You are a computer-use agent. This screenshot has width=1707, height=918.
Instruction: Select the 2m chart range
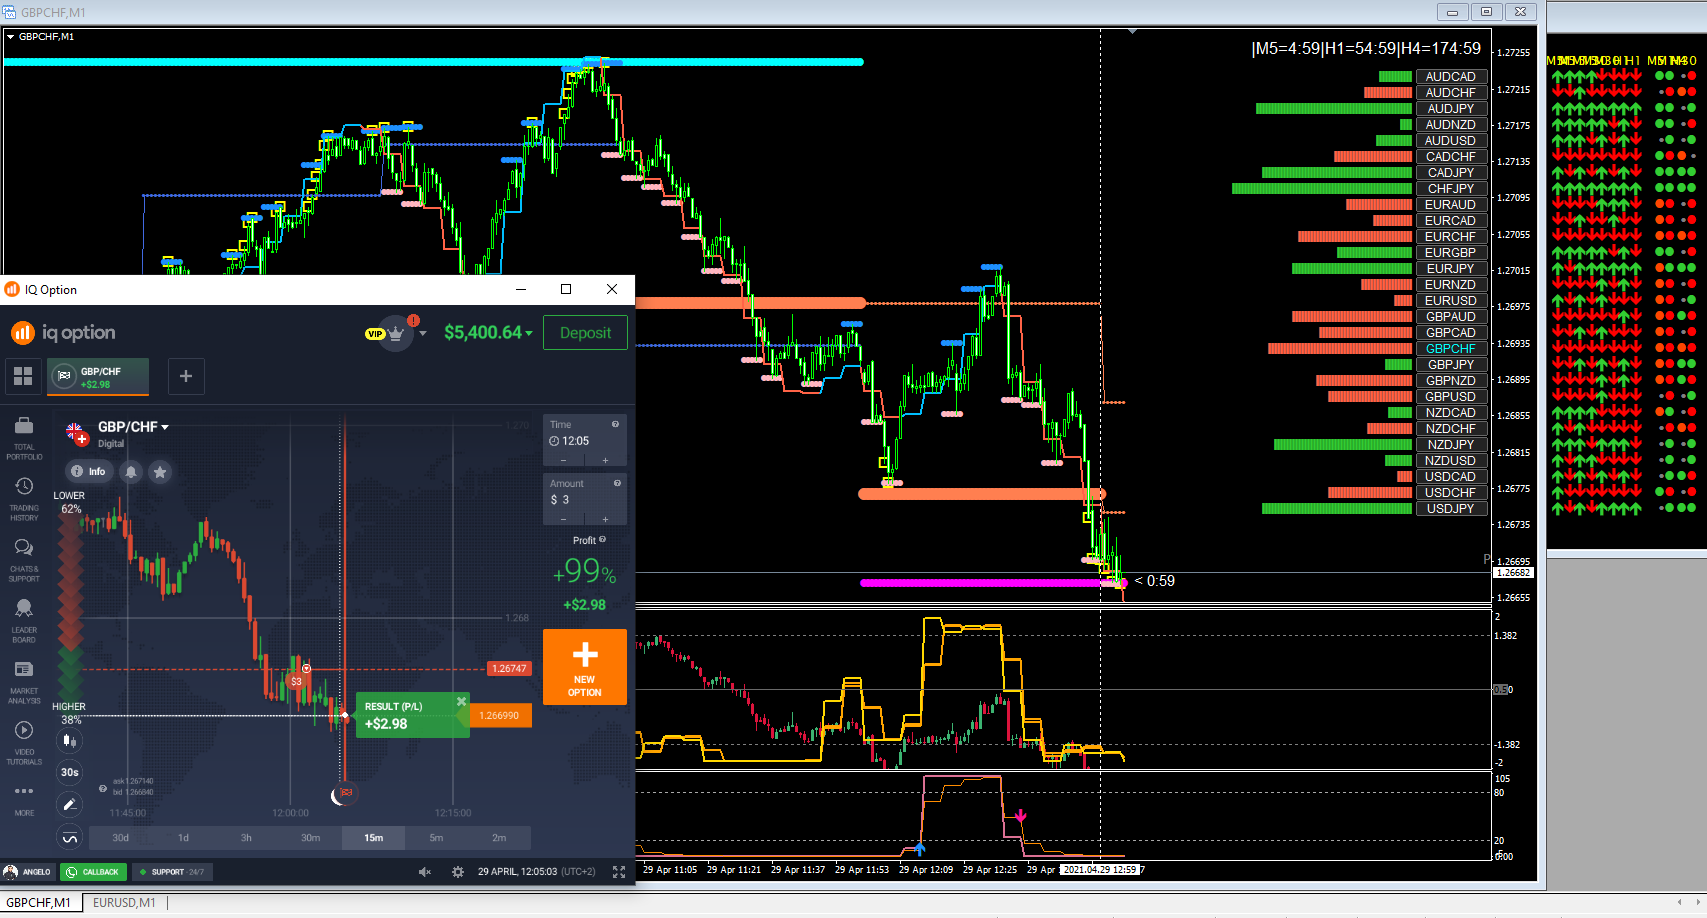click(x=500, y=838)
